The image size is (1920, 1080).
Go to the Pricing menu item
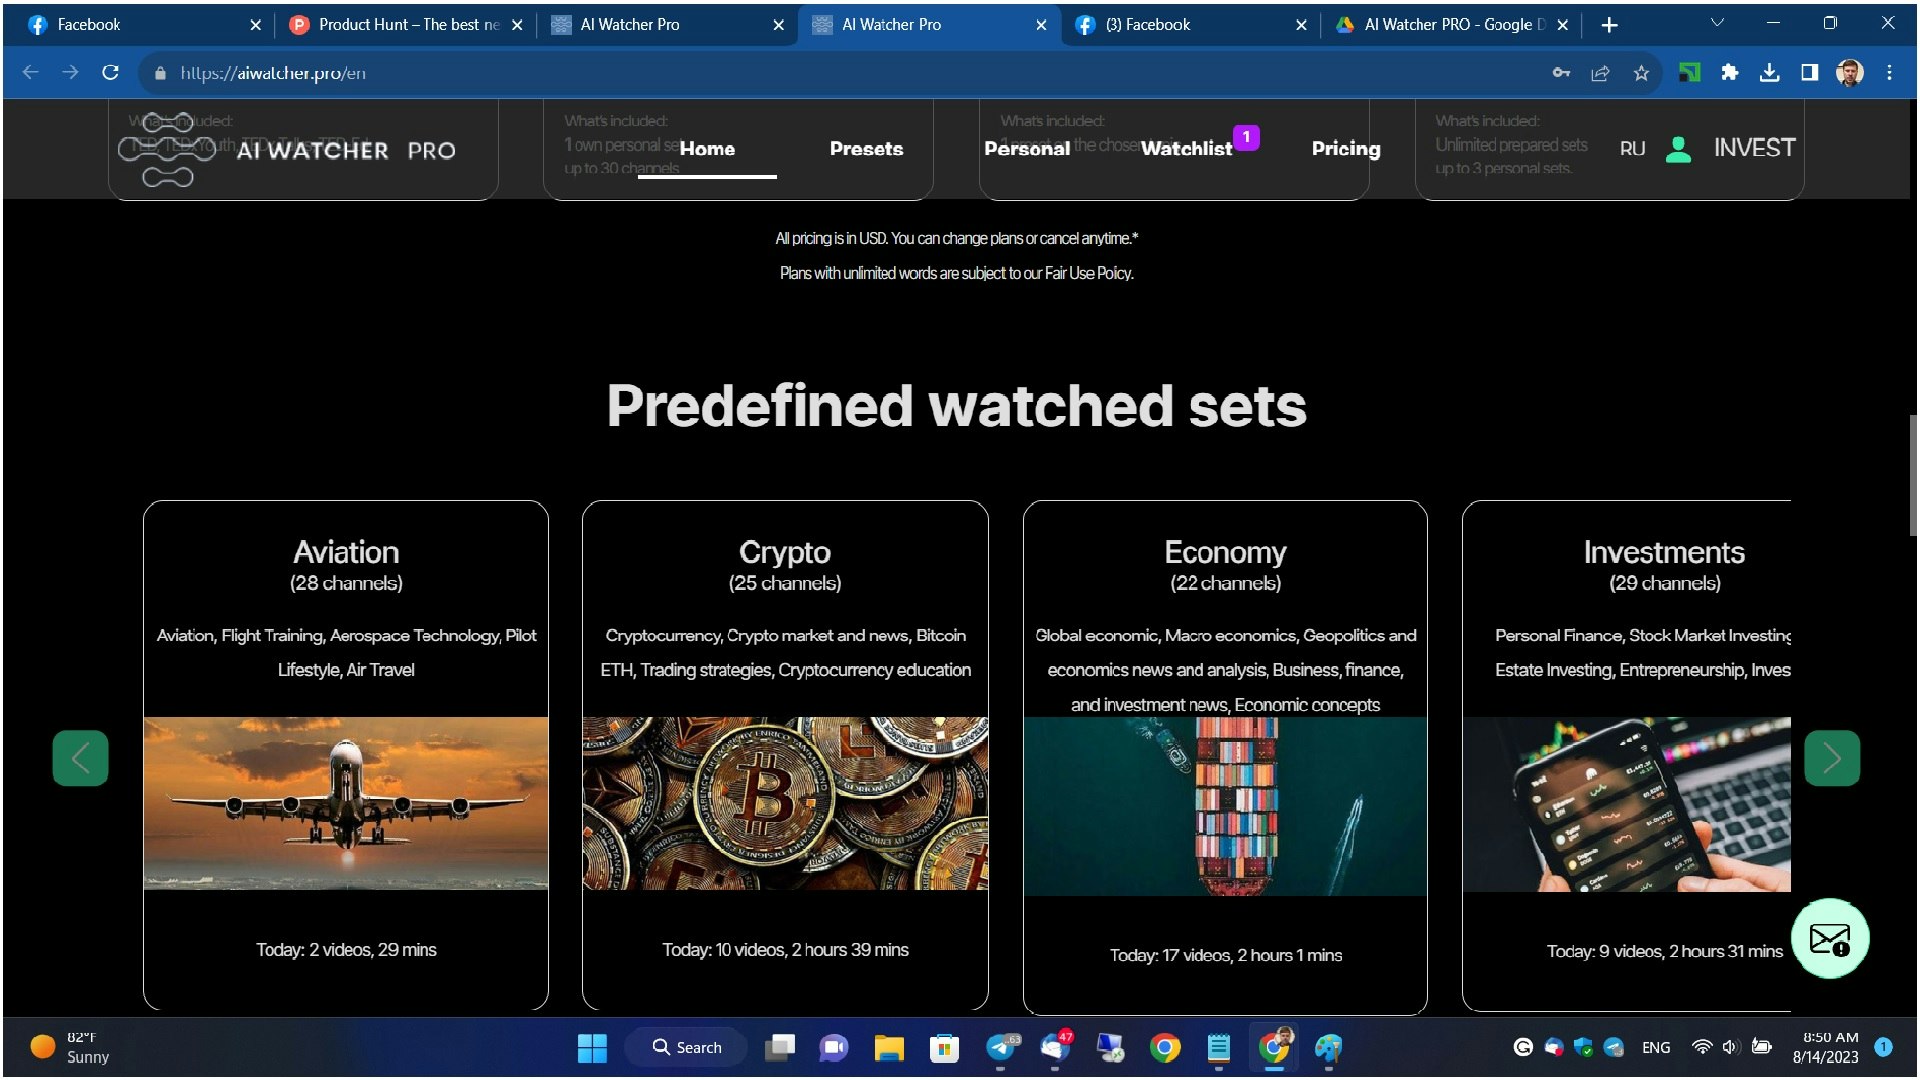pos(1346,149)
